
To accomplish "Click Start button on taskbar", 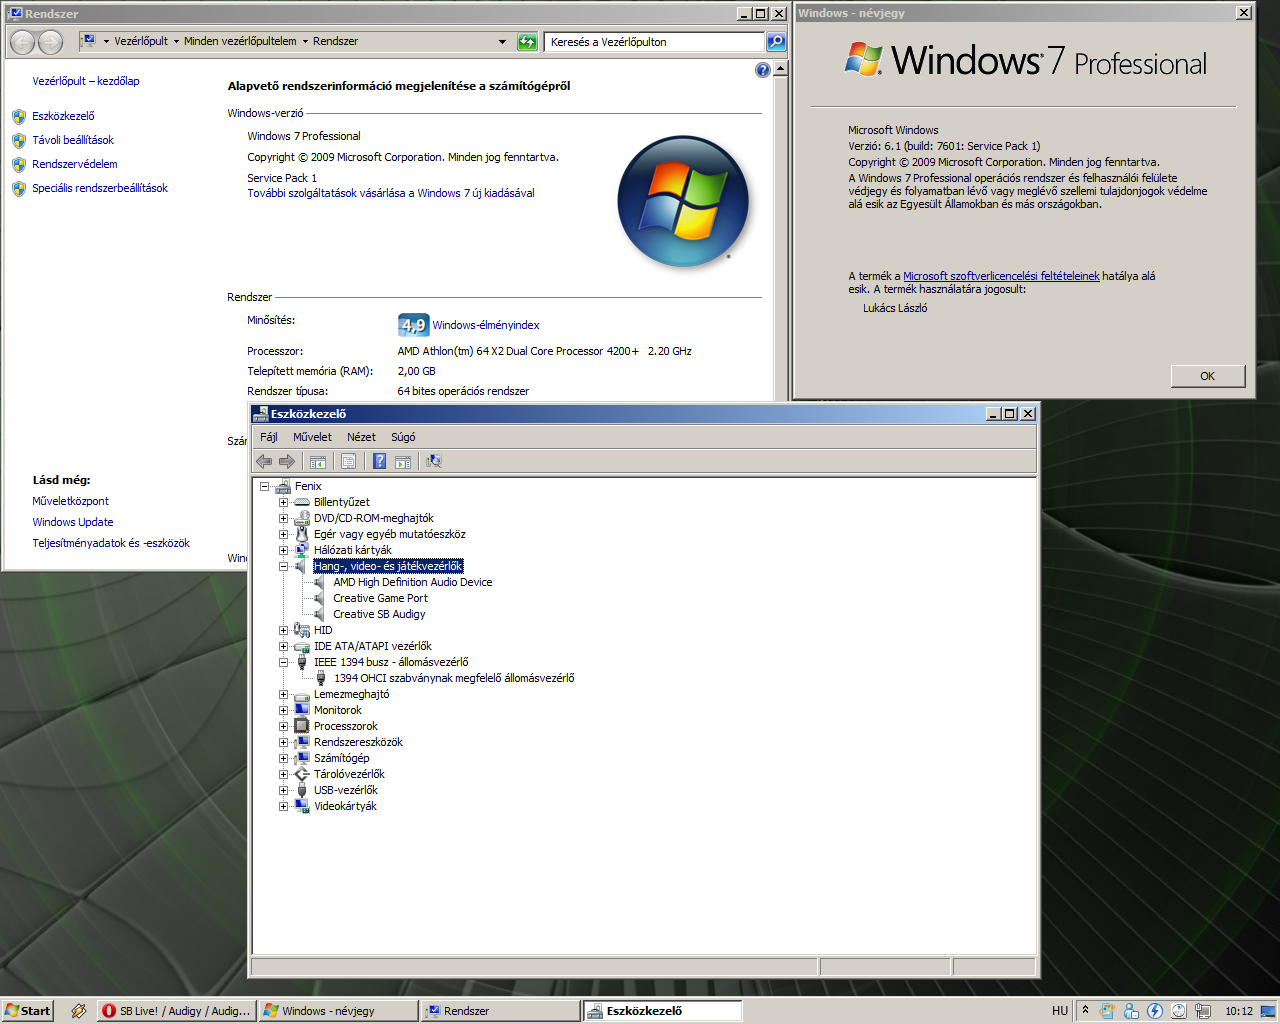I will (x=27, y=1011).
